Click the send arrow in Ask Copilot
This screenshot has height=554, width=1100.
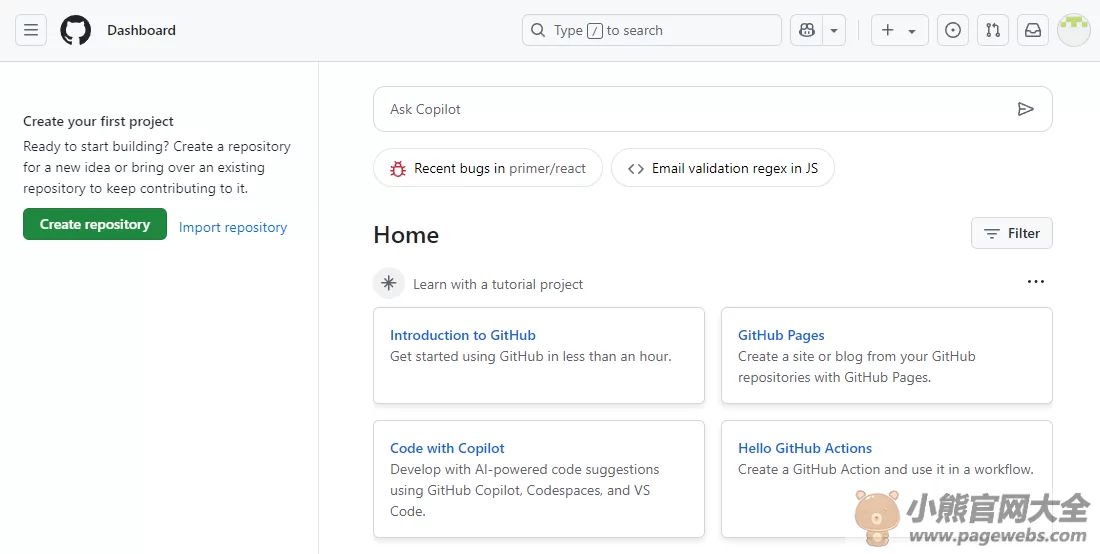(x=1026, y=109)
